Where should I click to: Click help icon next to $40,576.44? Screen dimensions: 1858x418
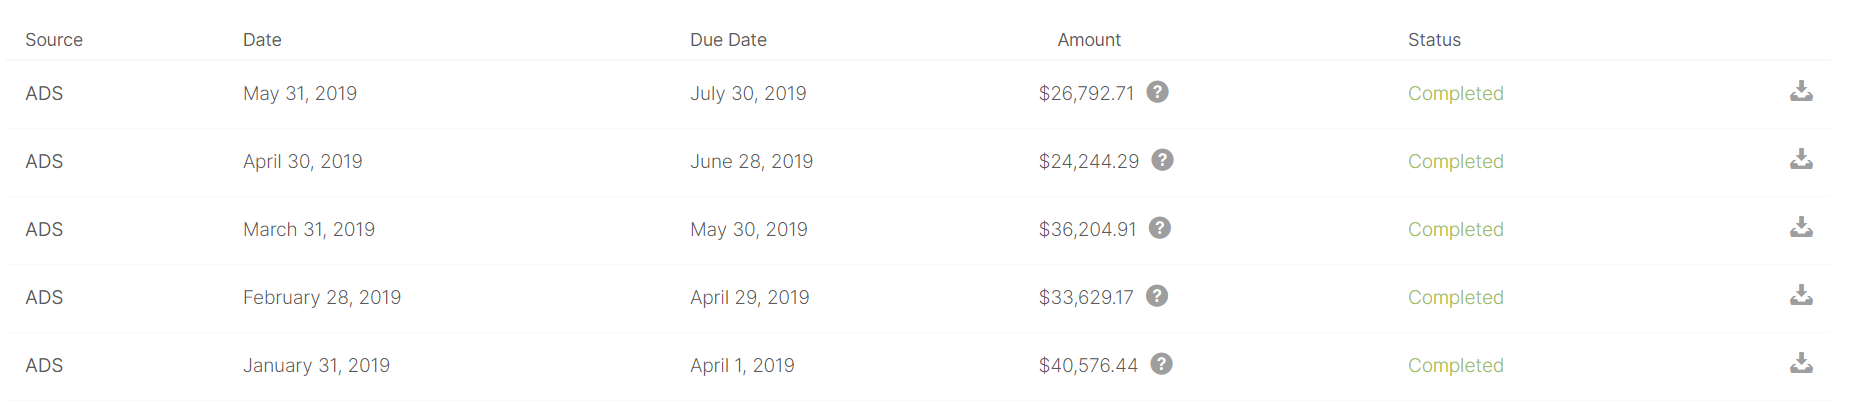(1161, 364)
